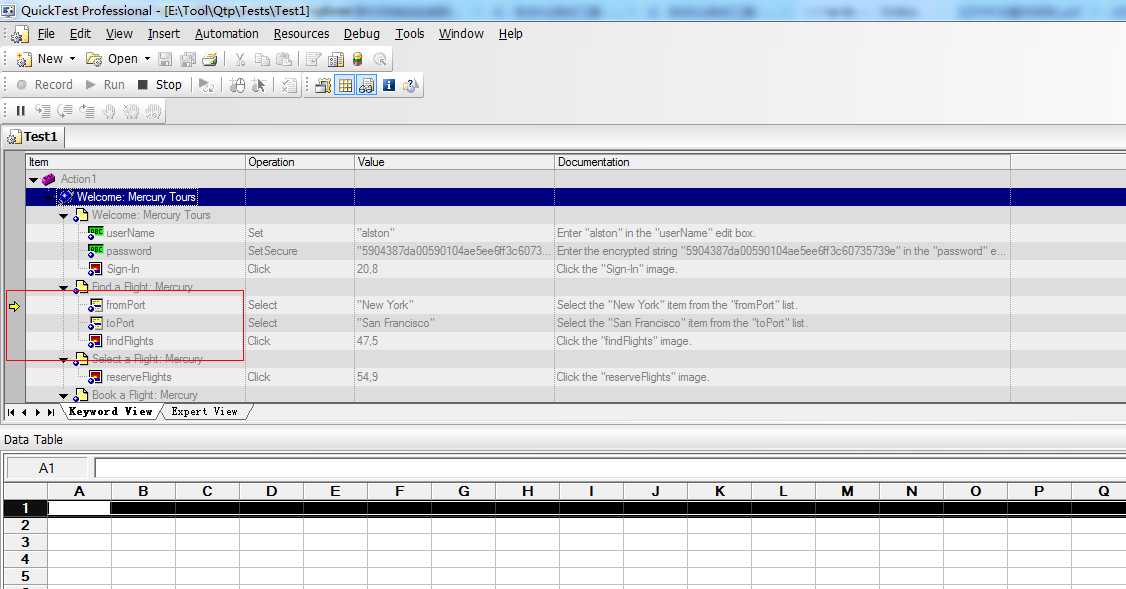The height and width of the screenshot is (589, 1126).
Task: Click the question-mark icon right of Information
Action: [x=411, y=85]
